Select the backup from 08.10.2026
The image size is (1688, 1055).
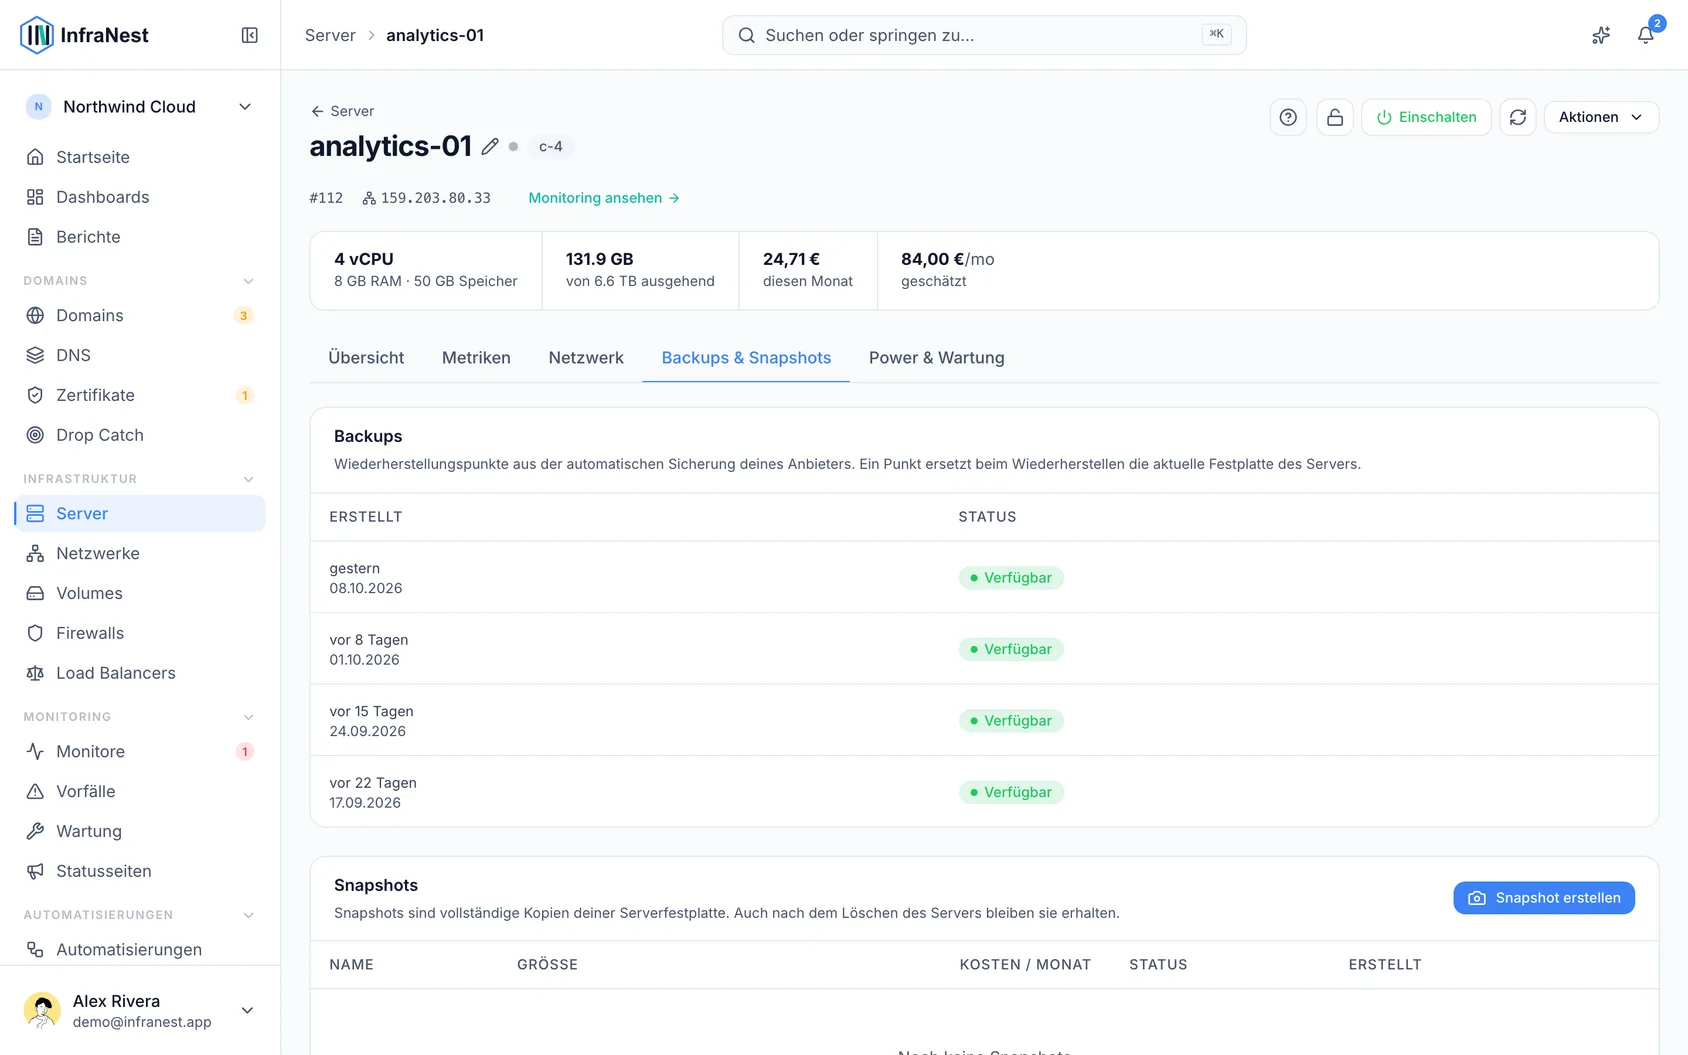tap(984, 577)
